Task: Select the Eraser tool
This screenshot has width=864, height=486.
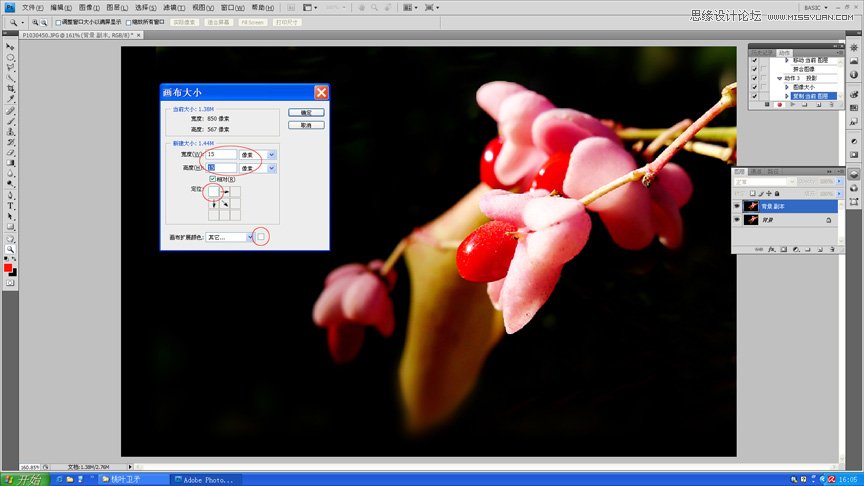Action: click(x=10, y=153)
